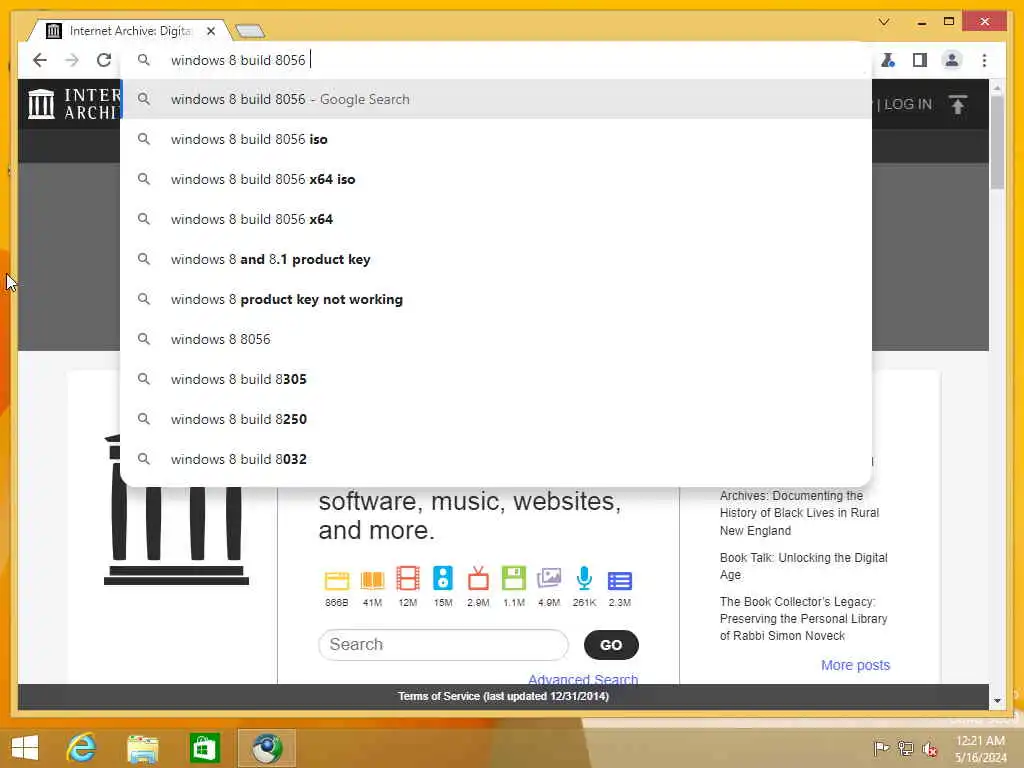Click the GO search button
Viewport: 1024px width, 768px height.
(611, 645)
